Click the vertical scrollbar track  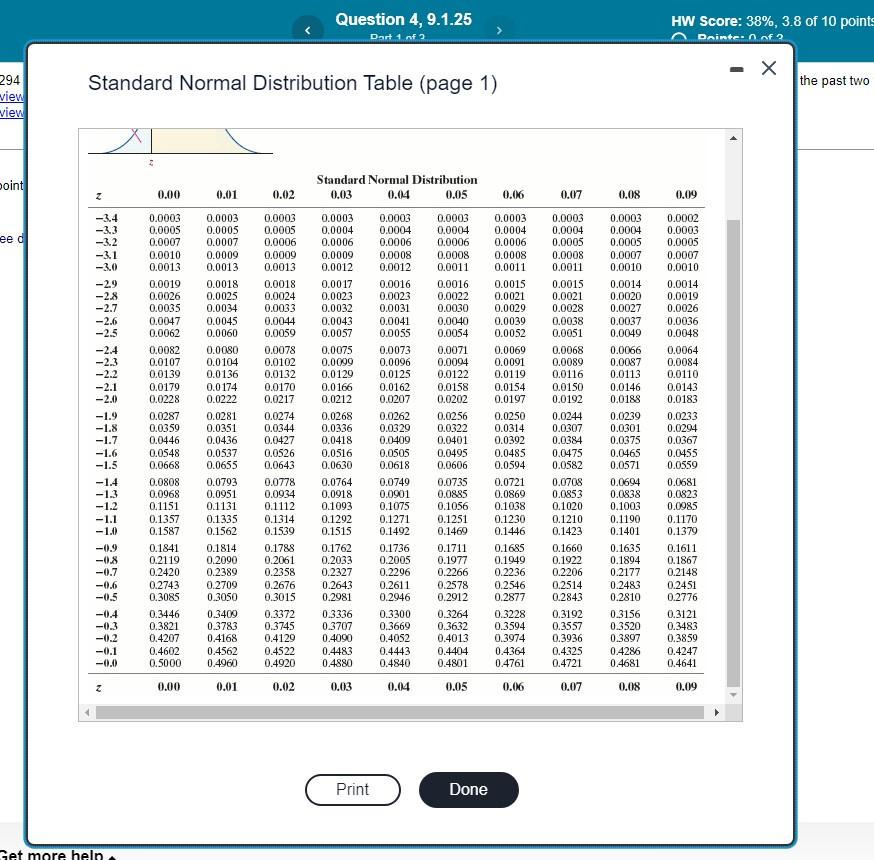(733, 420)
